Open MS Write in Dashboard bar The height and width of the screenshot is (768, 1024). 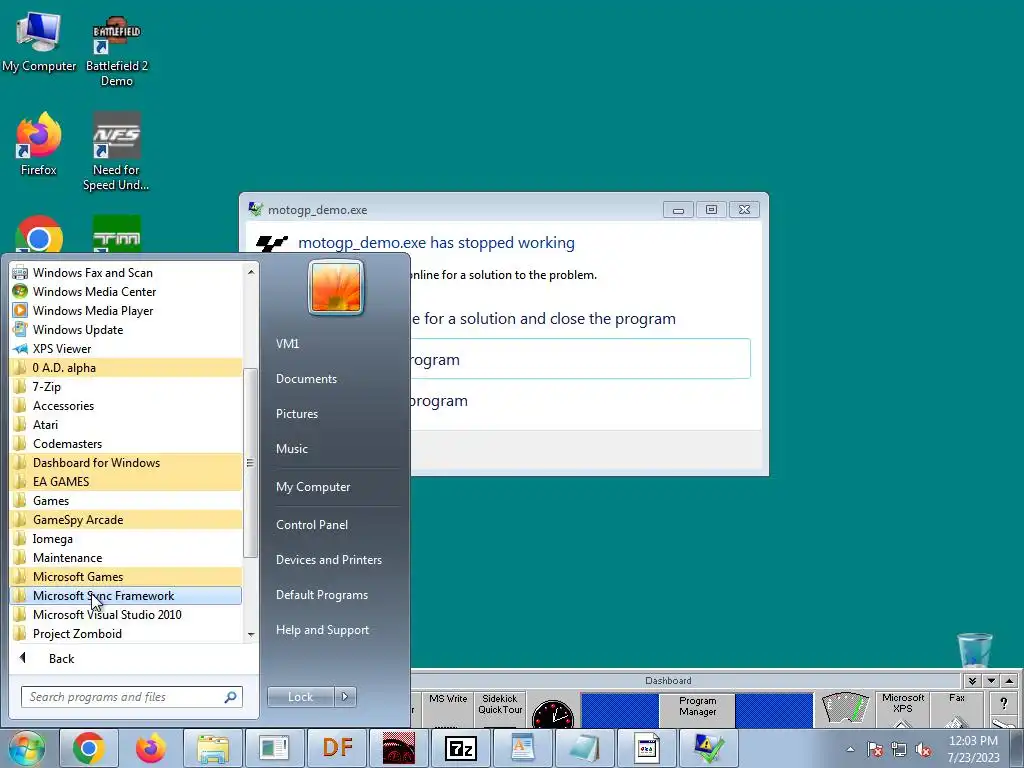click(448, 709)
